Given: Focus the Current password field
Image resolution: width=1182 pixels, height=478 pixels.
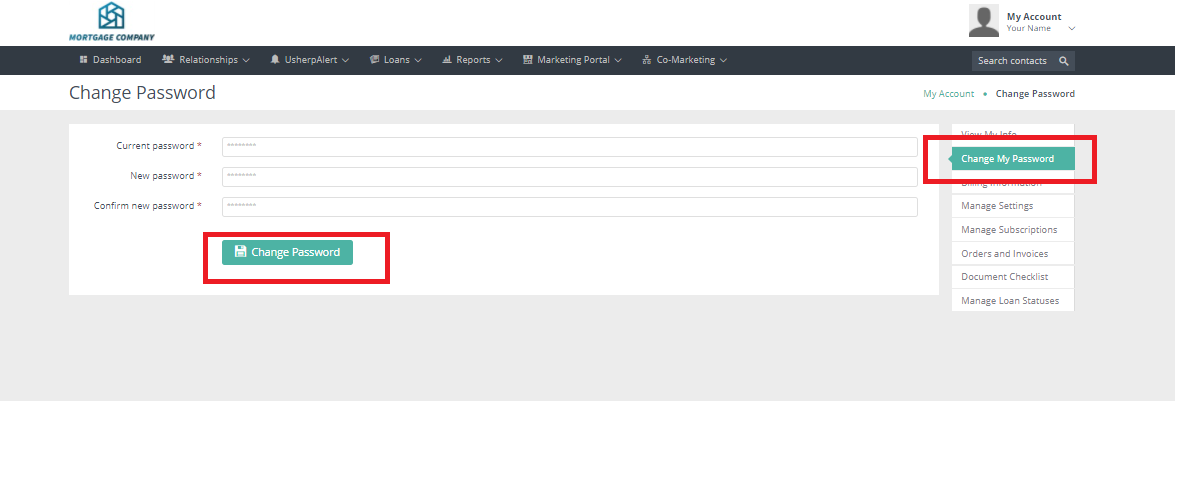Looking at the screenshot, I should click(x=569, y=147).
